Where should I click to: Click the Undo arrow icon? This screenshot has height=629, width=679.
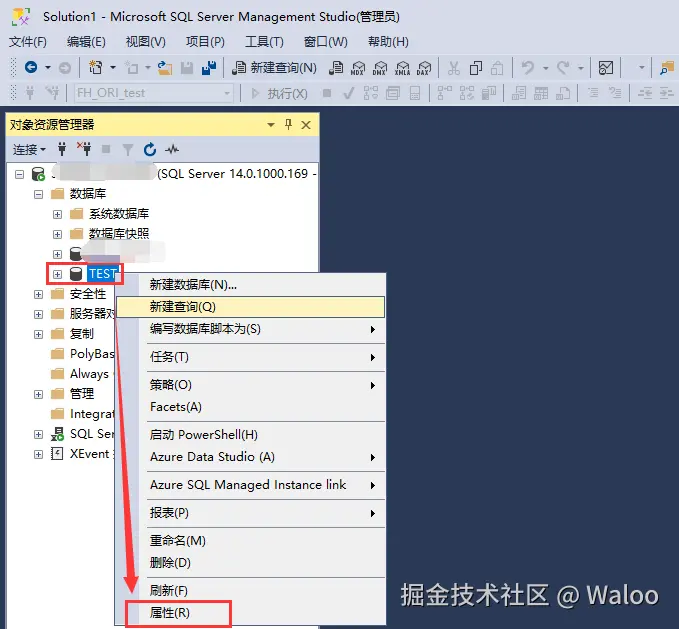click(x=527, y=68)
